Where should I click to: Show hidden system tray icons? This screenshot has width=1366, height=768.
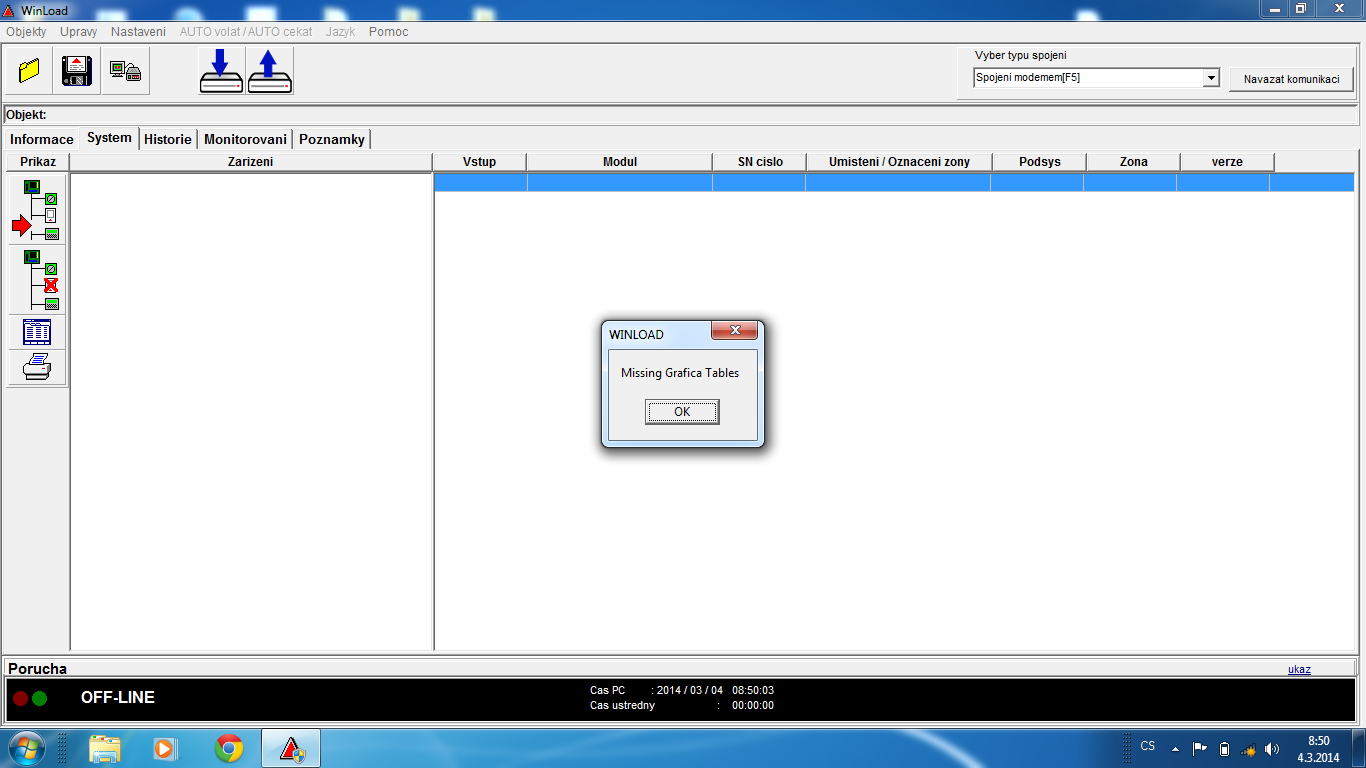click(x=1175, y=748)
